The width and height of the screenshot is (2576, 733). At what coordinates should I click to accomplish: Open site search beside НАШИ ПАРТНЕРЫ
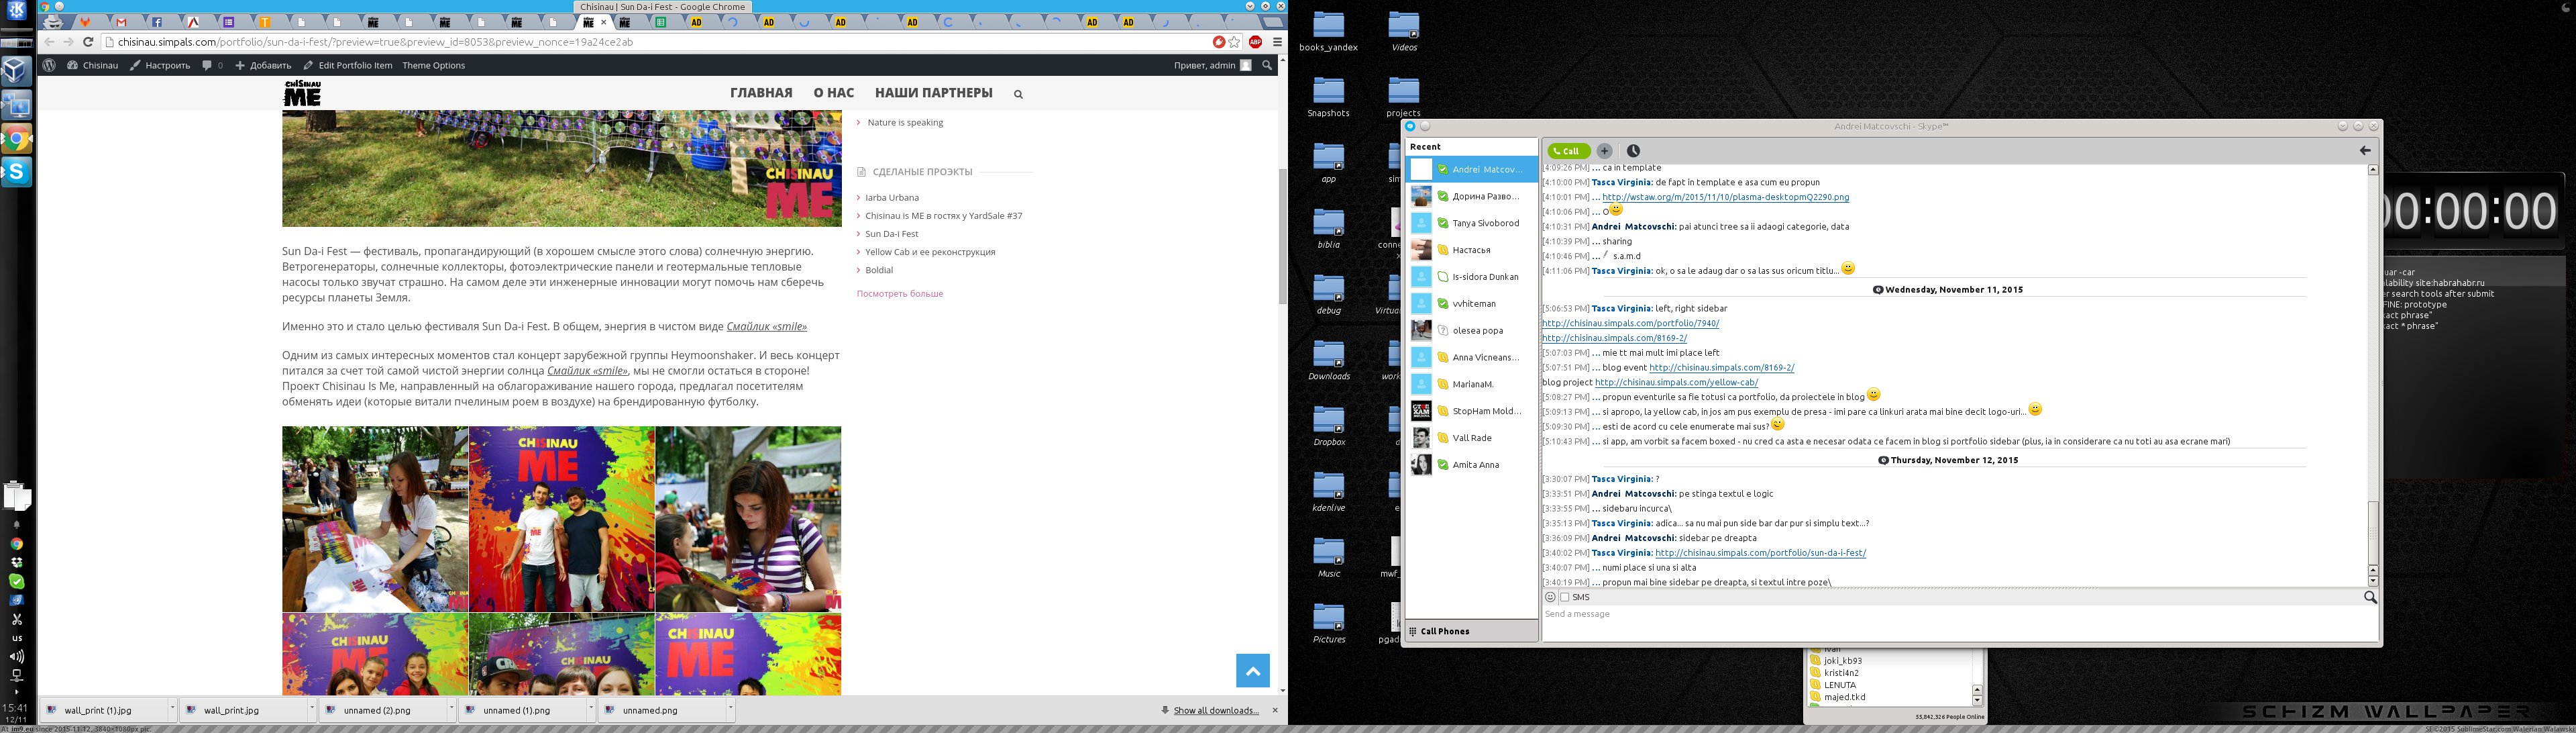(x=1018, y=94)
